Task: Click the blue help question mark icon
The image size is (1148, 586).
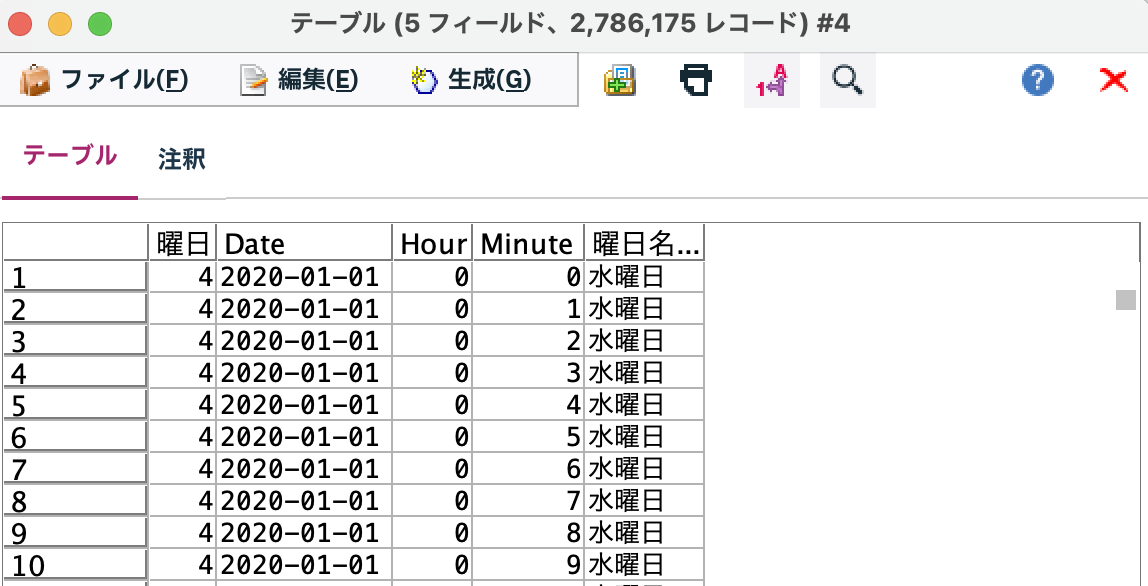Action: tap(1037, 79)
